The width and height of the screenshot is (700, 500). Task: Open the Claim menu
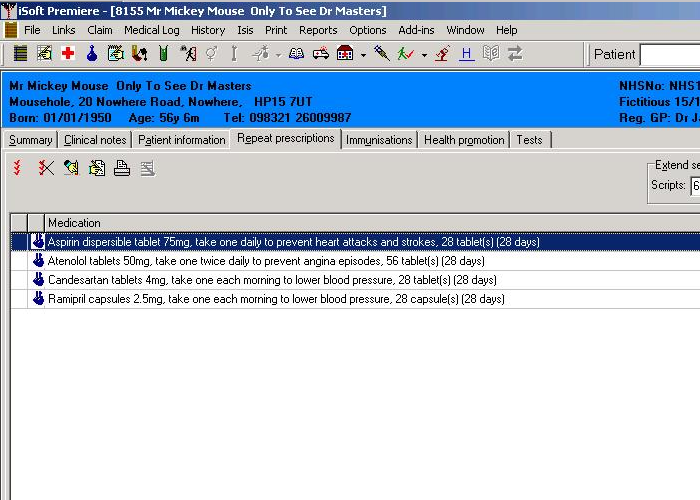point(100,30)
